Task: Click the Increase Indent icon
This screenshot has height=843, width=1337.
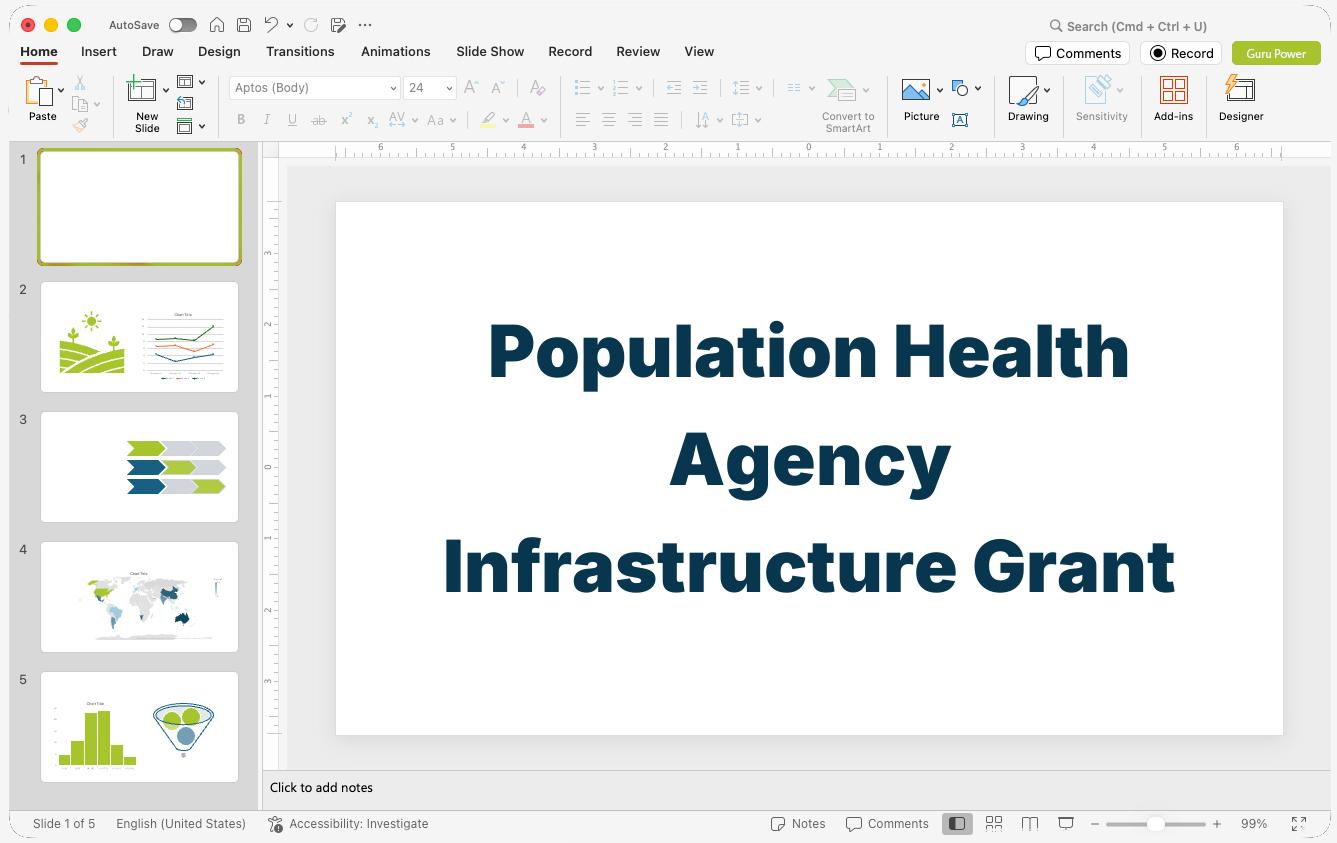Action: tap(700, 88)
